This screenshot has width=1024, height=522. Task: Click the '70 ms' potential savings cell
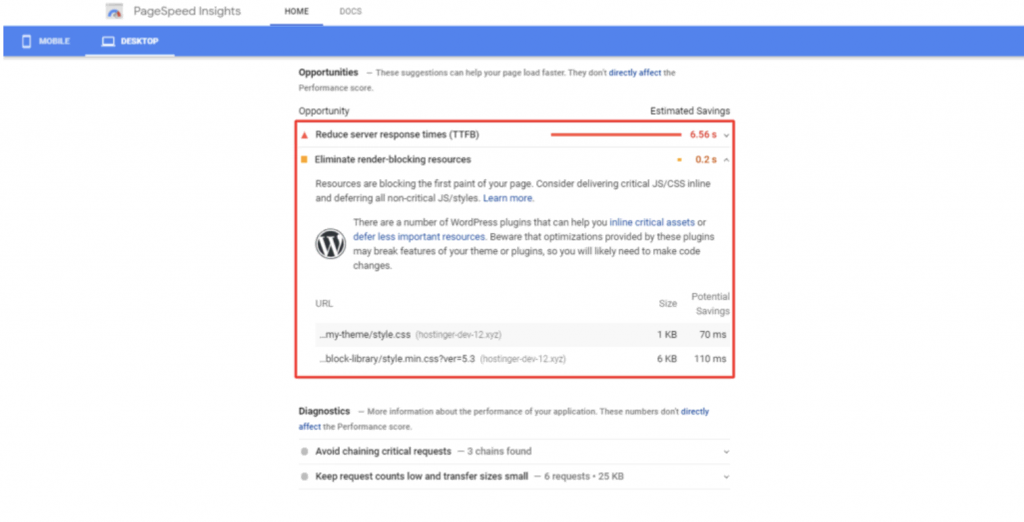click(712, 334)
